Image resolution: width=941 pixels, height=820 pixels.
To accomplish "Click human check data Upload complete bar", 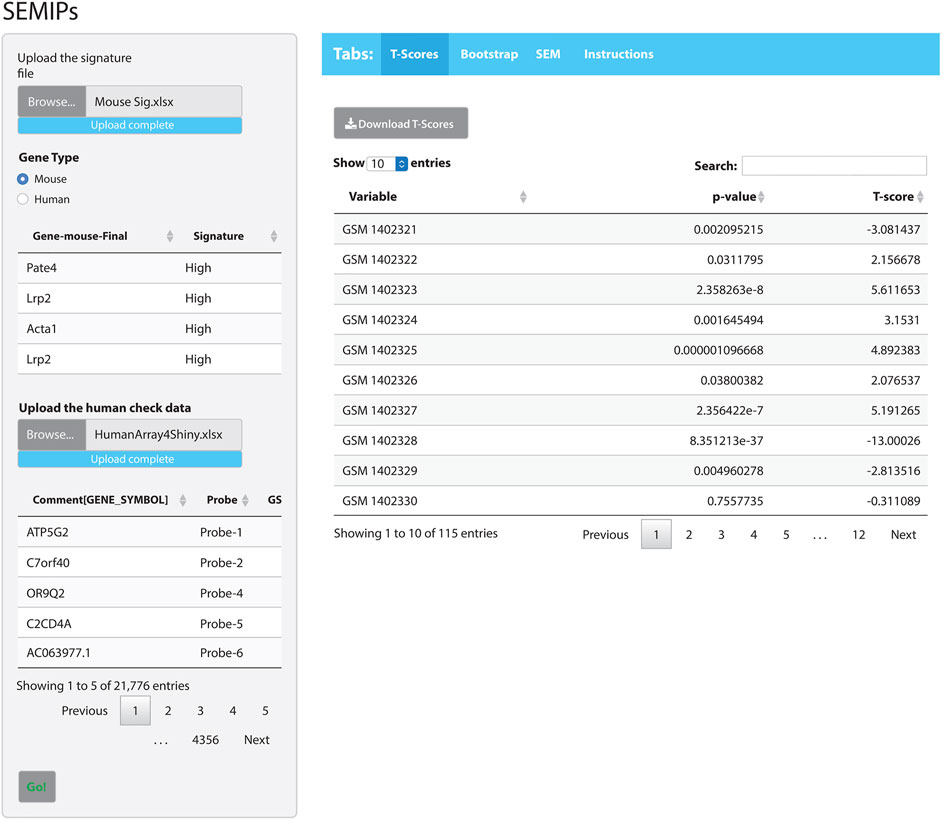I will [130, 459].
